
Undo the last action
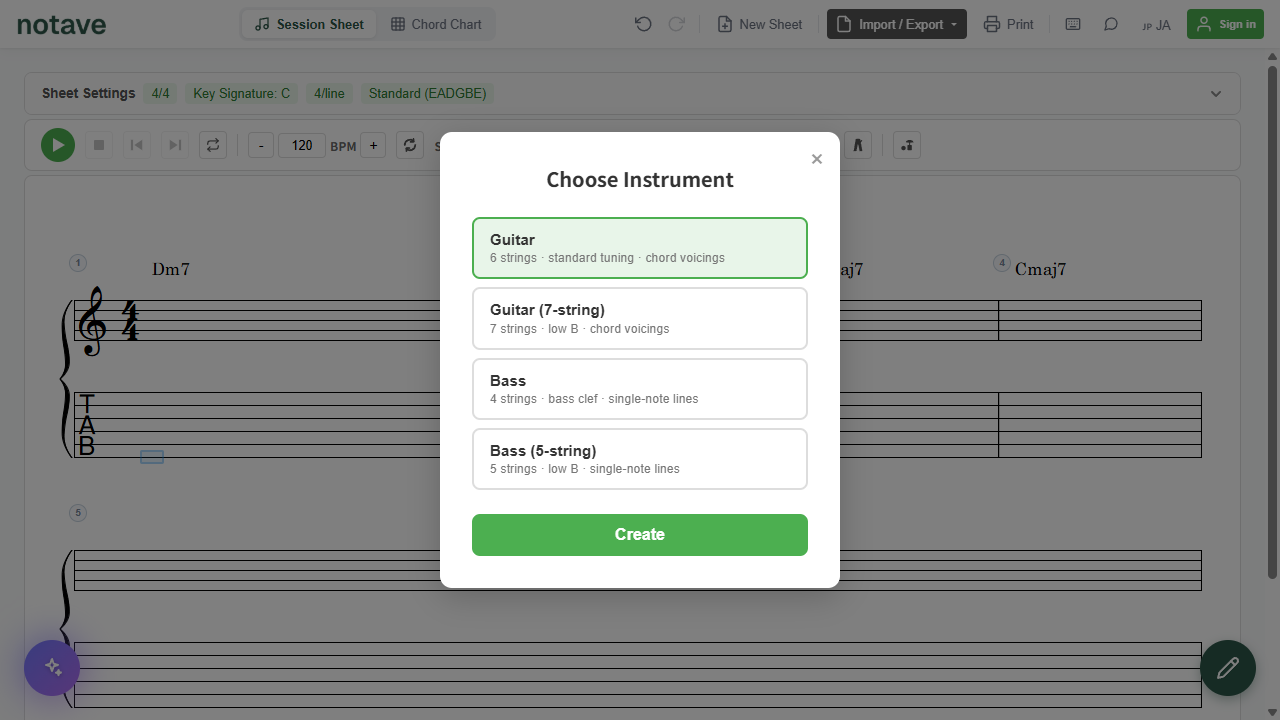(643, 24)
